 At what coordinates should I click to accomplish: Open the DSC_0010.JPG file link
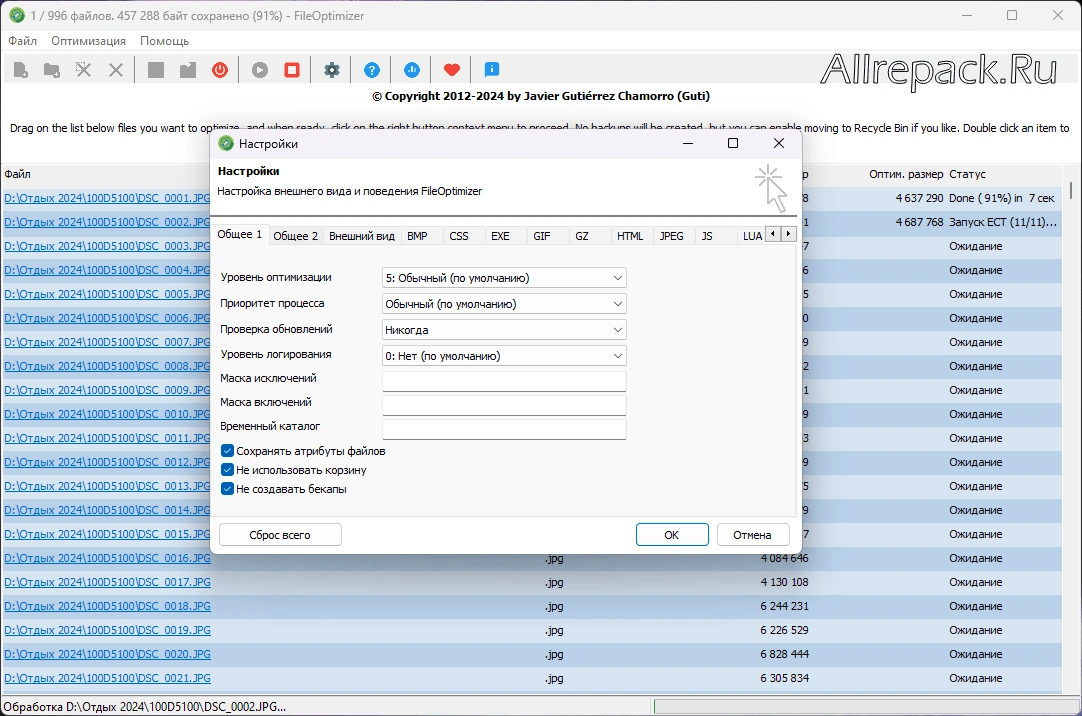(107, 414)
